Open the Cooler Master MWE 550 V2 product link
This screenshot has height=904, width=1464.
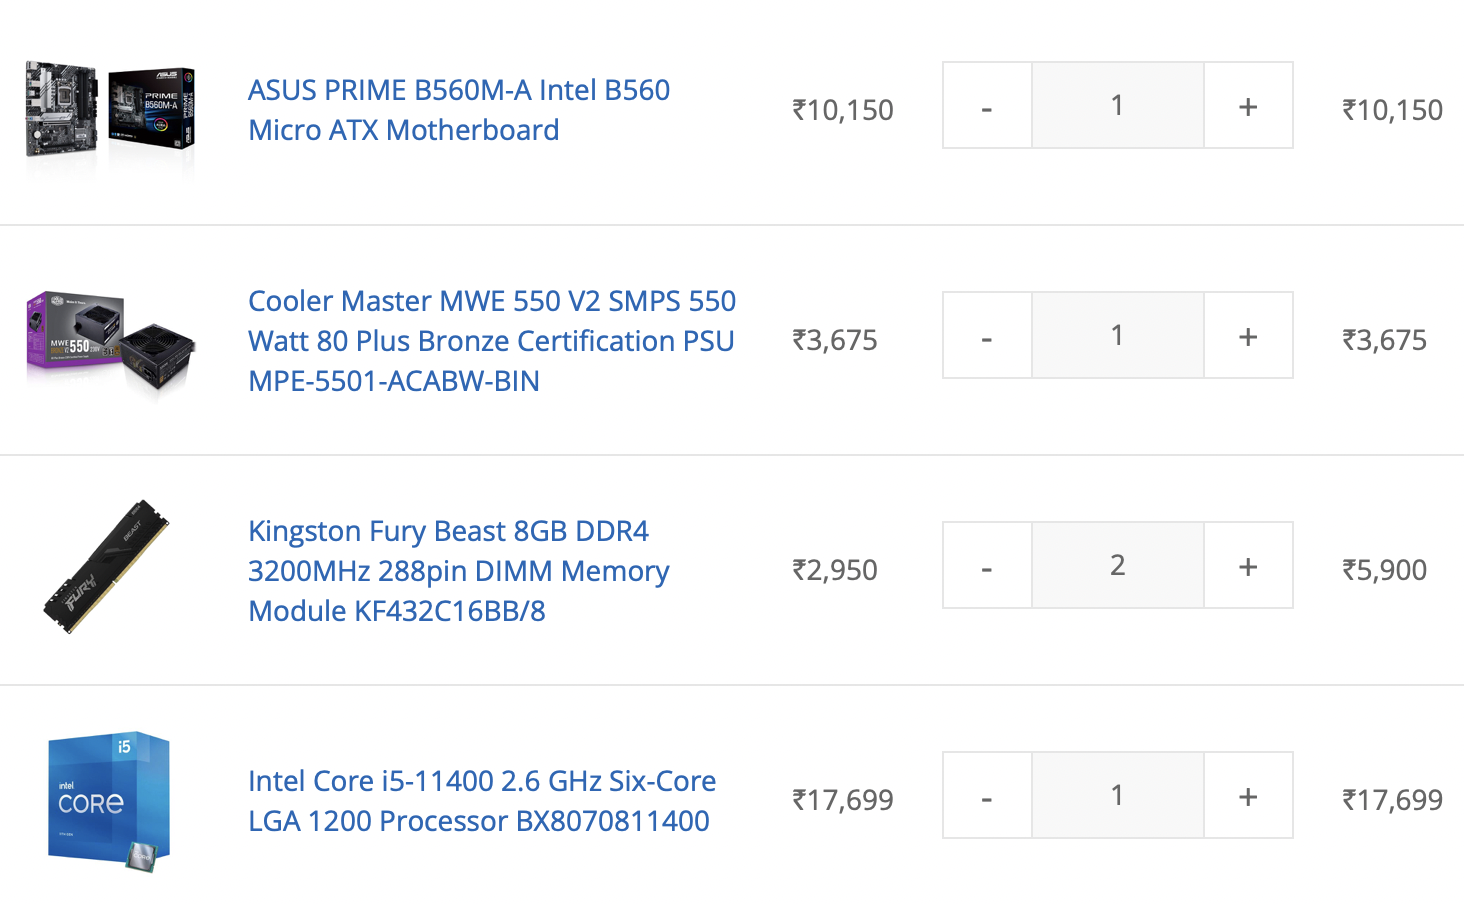click(492, 341)
